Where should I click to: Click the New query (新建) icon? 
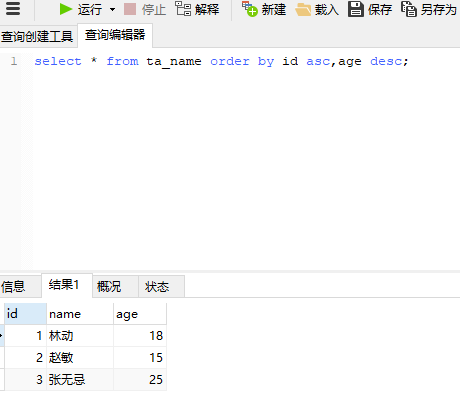point(250,9)
